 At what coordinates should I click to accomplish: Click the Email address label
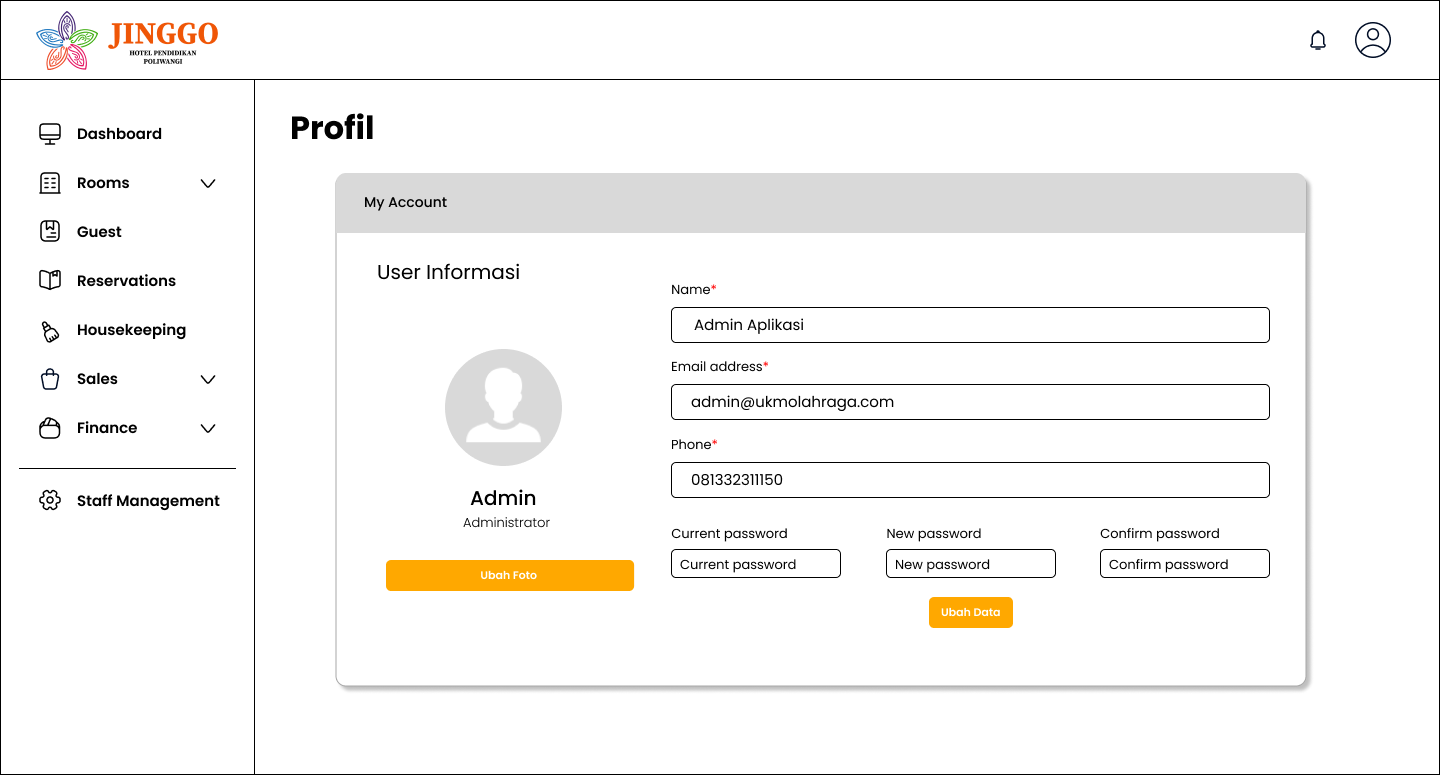tap(720, 367)
